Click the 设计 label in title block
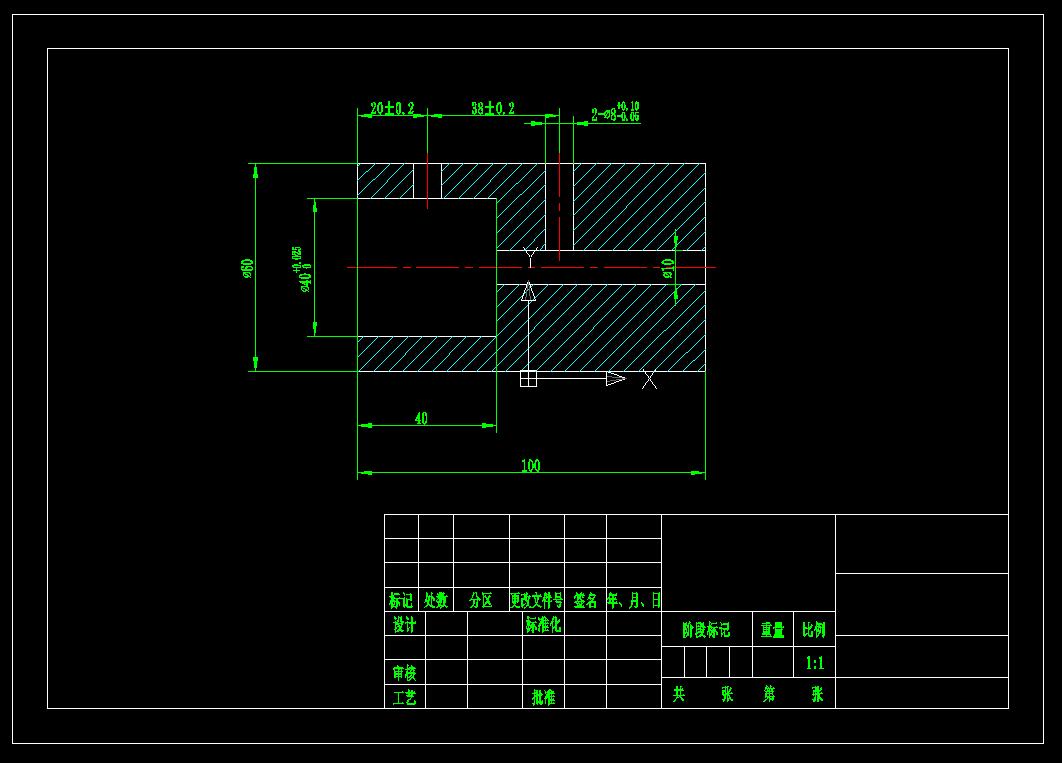Viewport: 1062px width, 763px height. (x=404, y=625)
